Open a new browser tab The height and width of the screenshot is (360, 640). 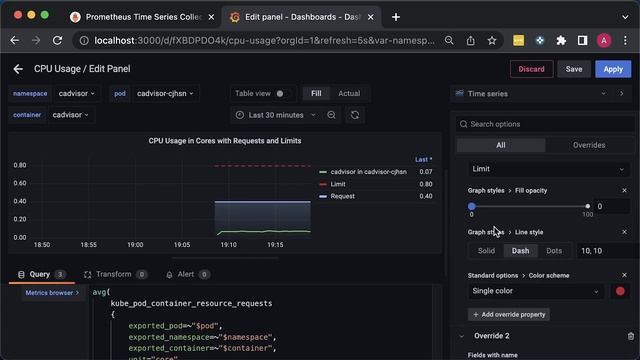[x=396, y=17]
